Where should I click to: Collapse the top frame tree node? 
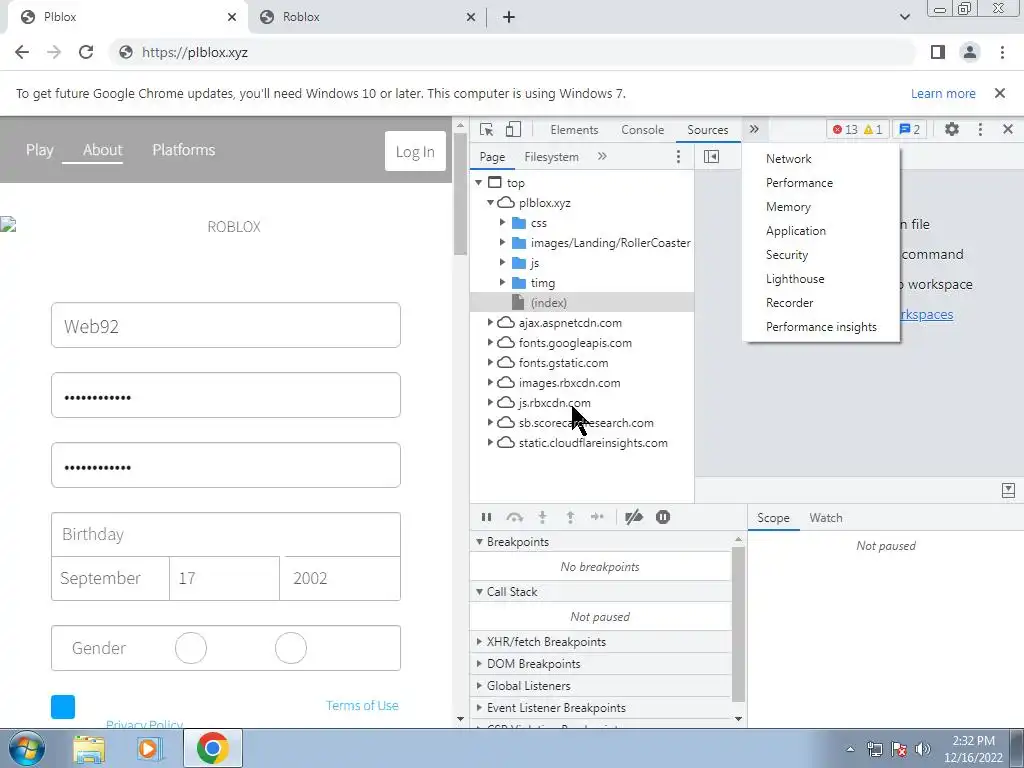tap(479, 183)
